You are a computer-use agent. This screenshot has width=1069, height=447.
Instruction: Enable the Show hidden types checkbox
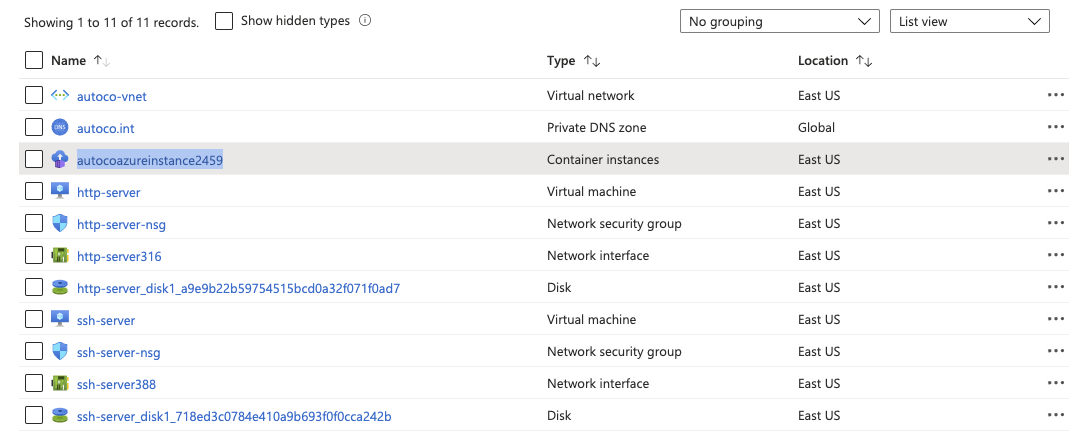coord(224,21)
